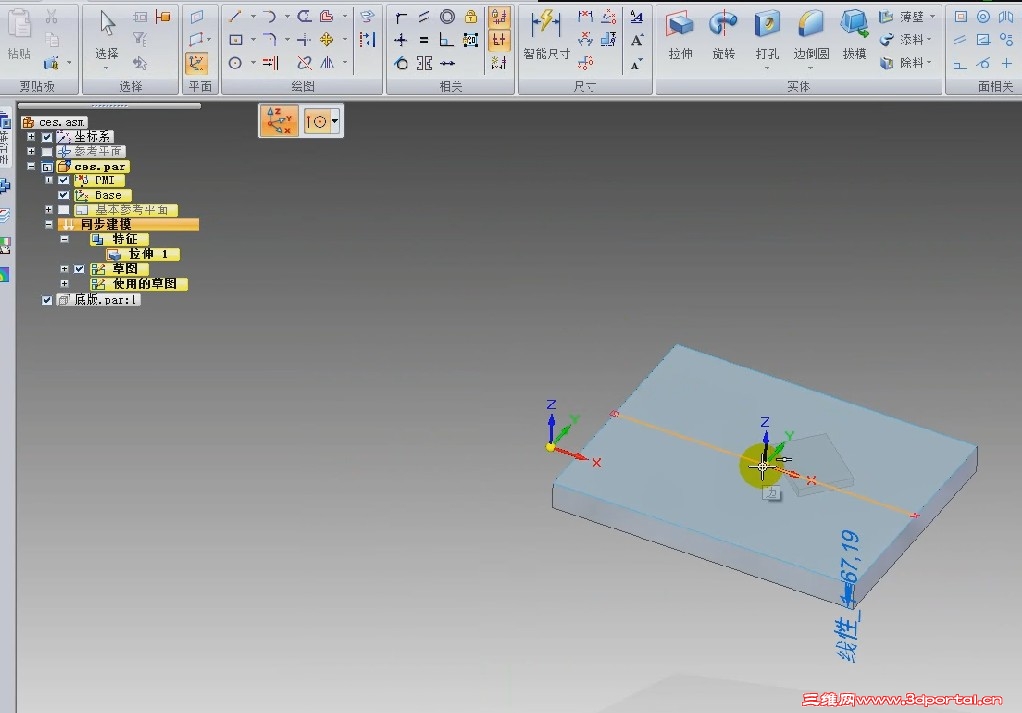
Task: Pick the Circle by center tool
Action: pos(235,63)
